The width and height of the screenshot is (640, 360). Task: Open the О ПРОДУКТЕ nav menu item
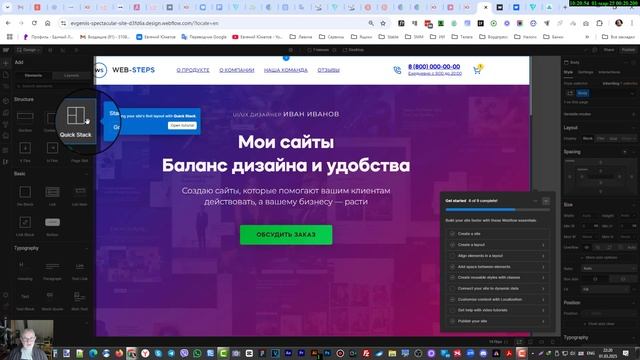193,70
